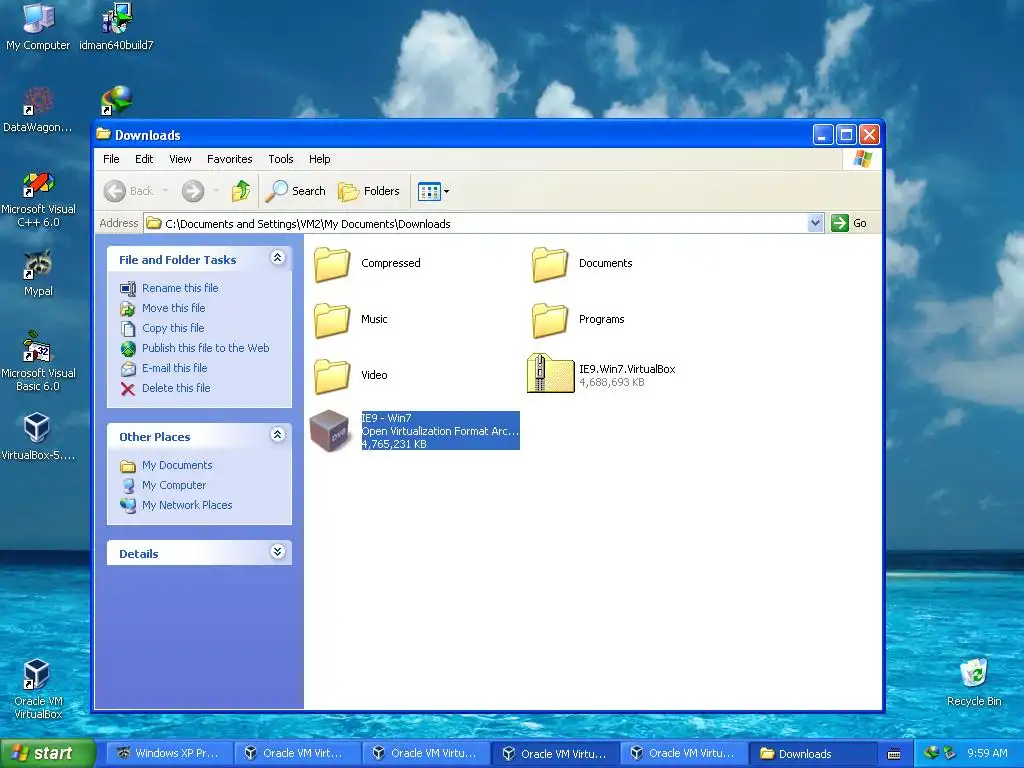Screen dimensions: 1024x768
Task: Open the Help menu
Action: coord(319,159)
